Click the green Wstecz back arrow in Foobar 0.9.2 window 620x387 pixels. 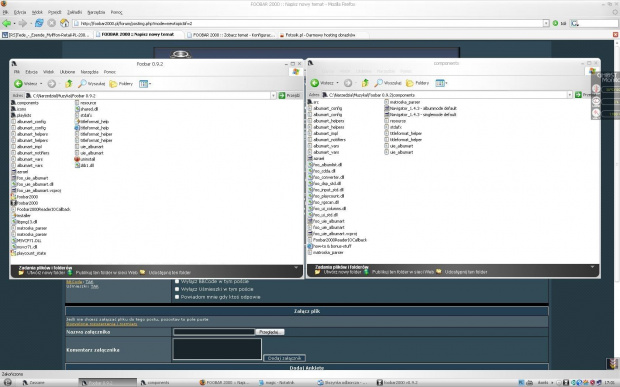click(x=18, y=83)
